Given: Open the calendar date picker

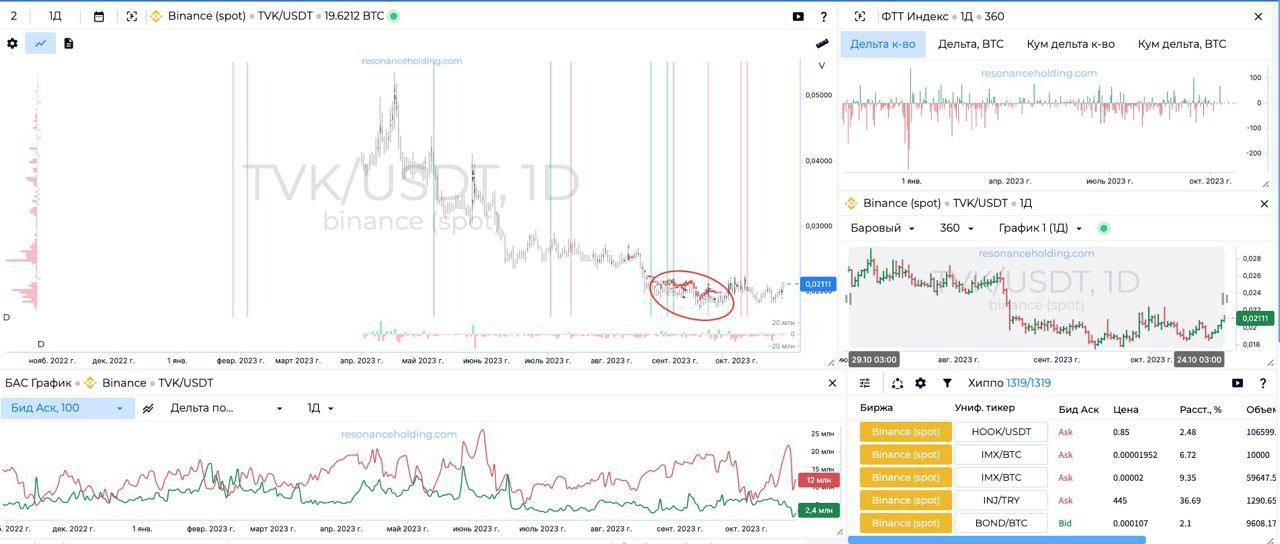Looking at the screenshot, I should click(99, 17).
